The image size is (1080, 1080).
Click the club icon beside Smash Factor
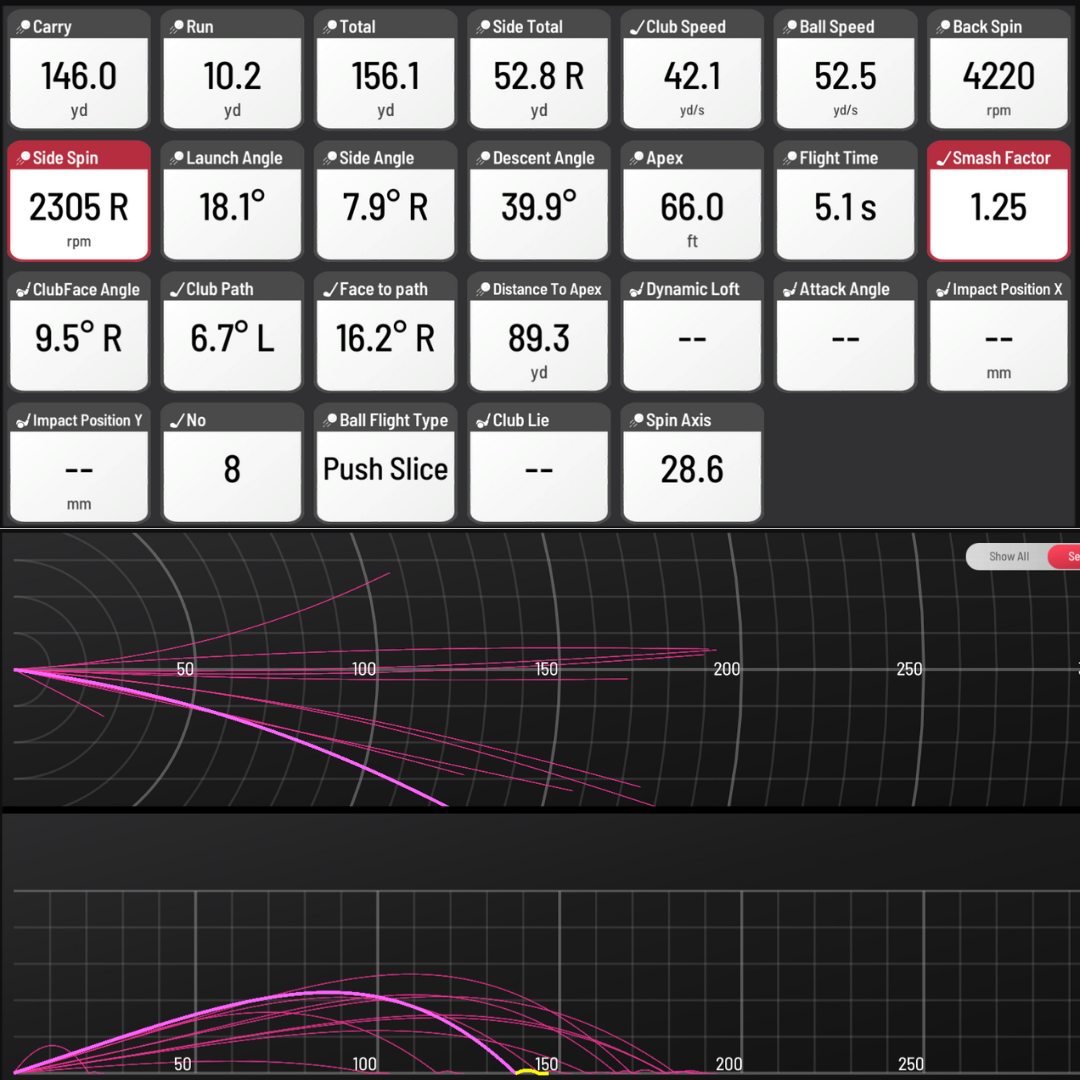click(943, 158)
